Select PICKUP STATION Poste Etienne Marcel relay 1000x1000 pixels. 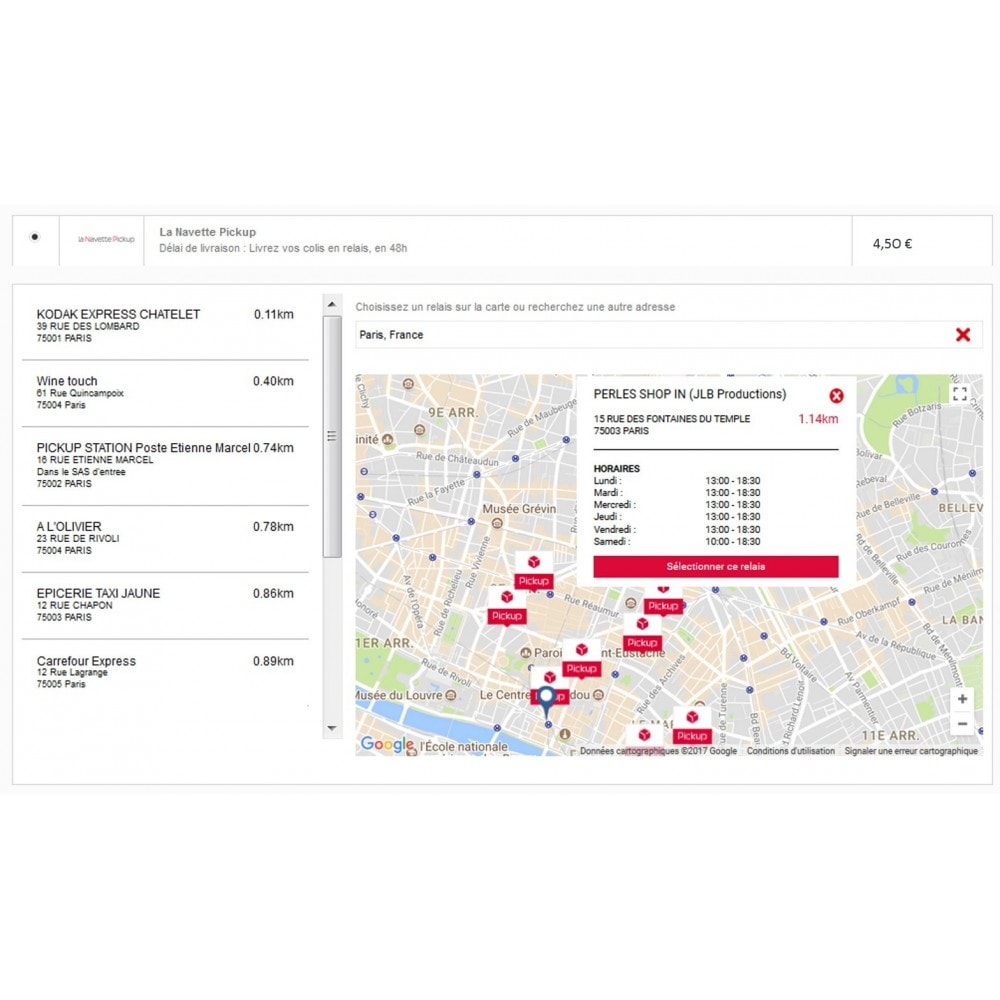[165, 466]
